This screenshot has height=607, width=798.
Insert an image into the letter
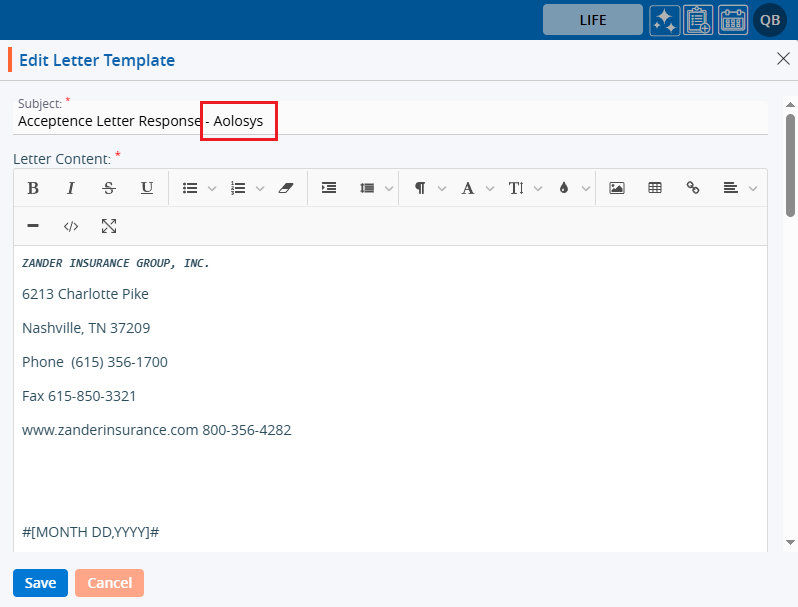pos(617,188)
